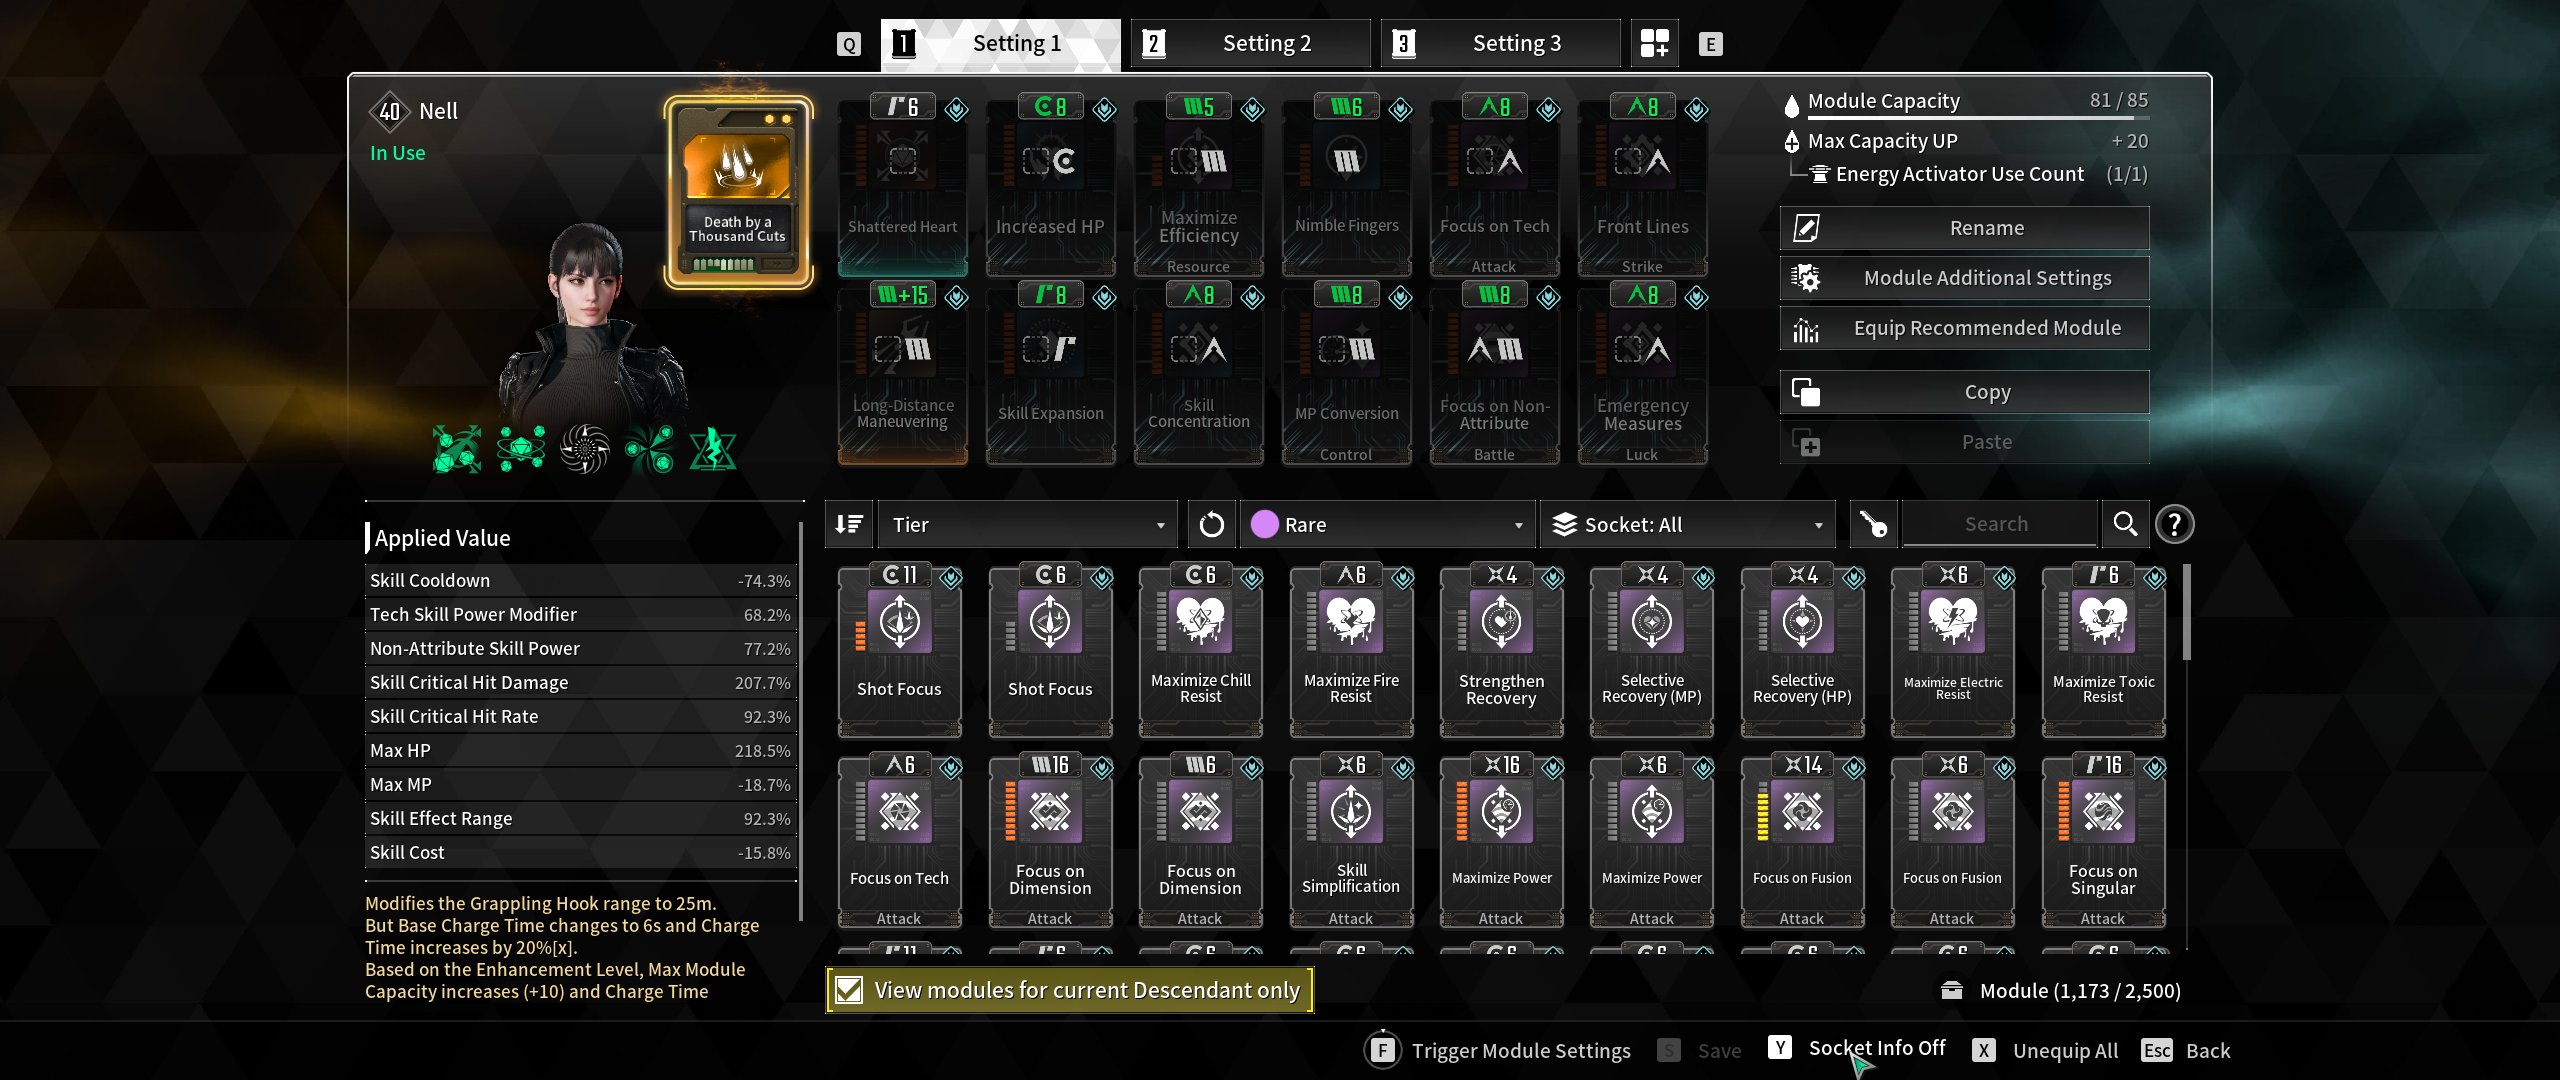This screenshot has width=2560, height=1080.
Task: Expand the Tier sort dropdown
Action: click(x=1028, y=524)
